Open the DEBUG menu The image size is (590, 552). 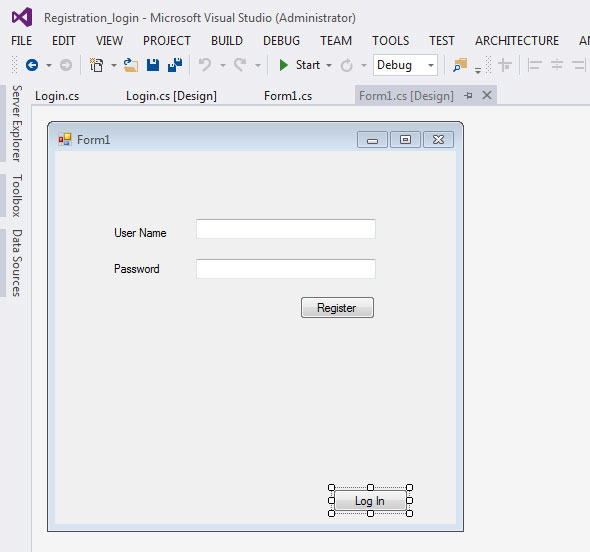tap(281, 41)
